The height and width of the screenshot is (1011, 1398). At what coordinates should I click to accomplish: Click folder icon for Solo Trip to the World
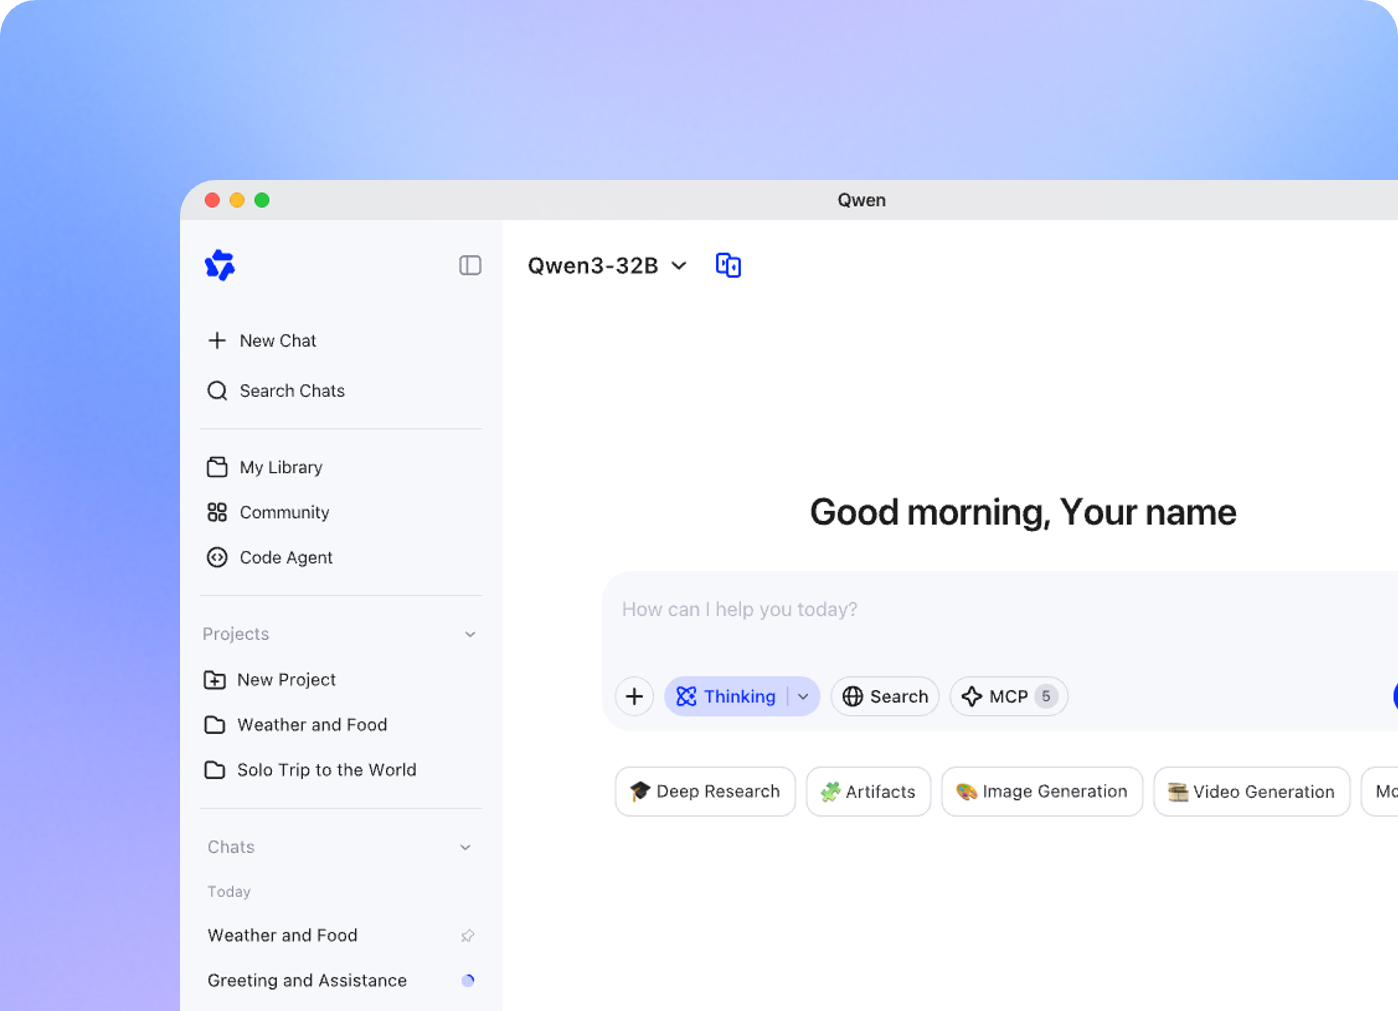click(x=215, y=770)
